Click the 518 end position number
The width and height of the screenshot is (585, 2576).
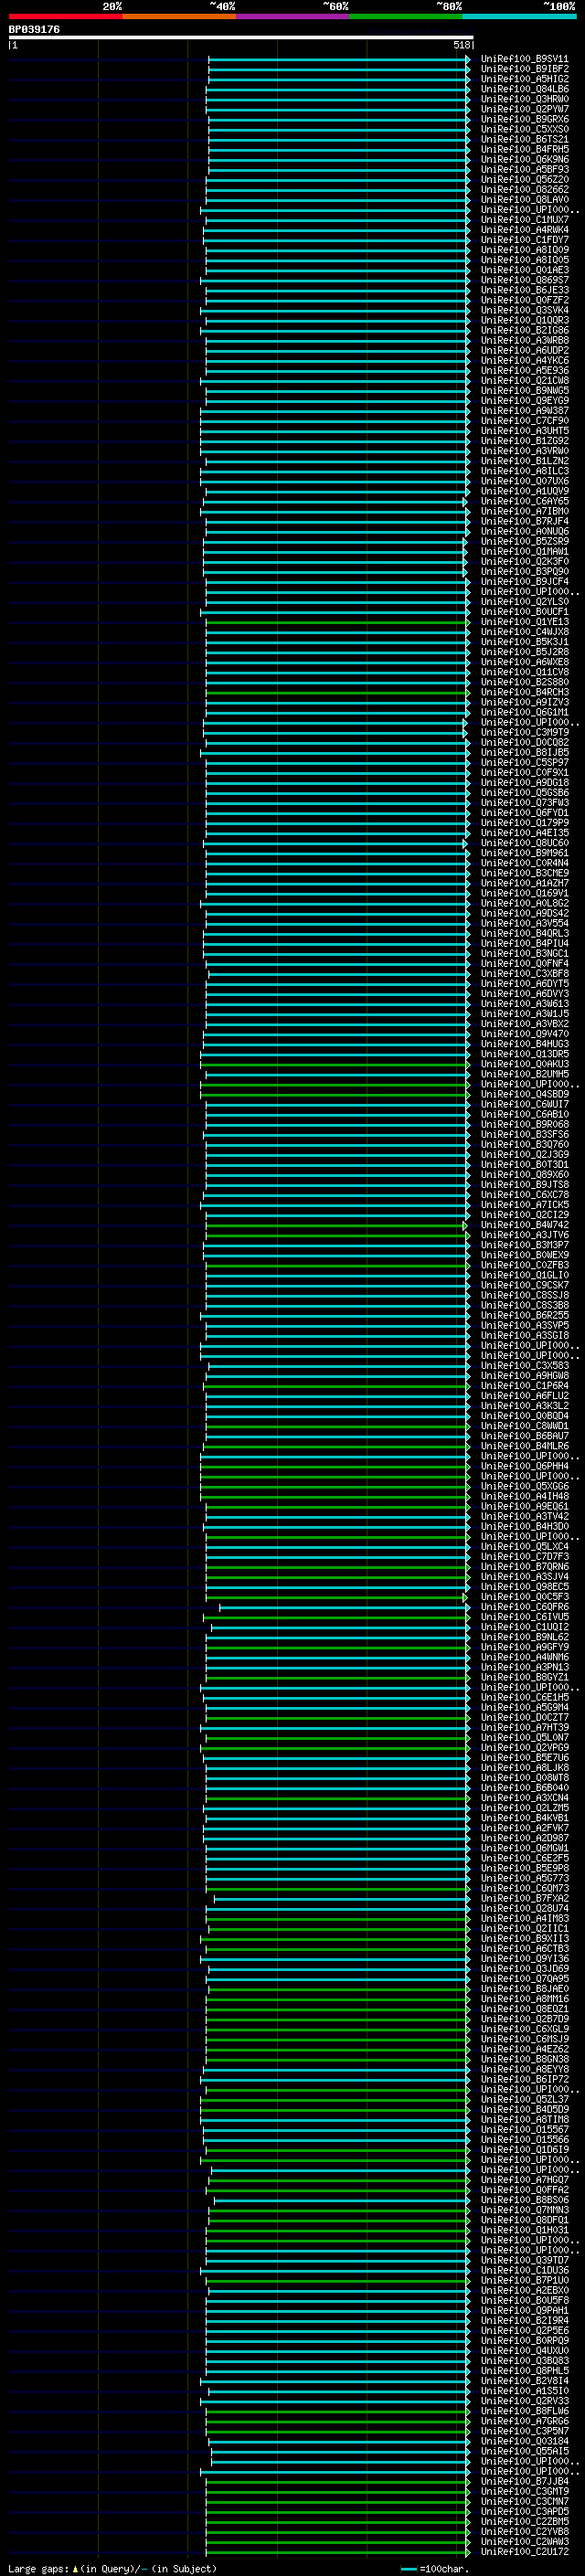461,45
